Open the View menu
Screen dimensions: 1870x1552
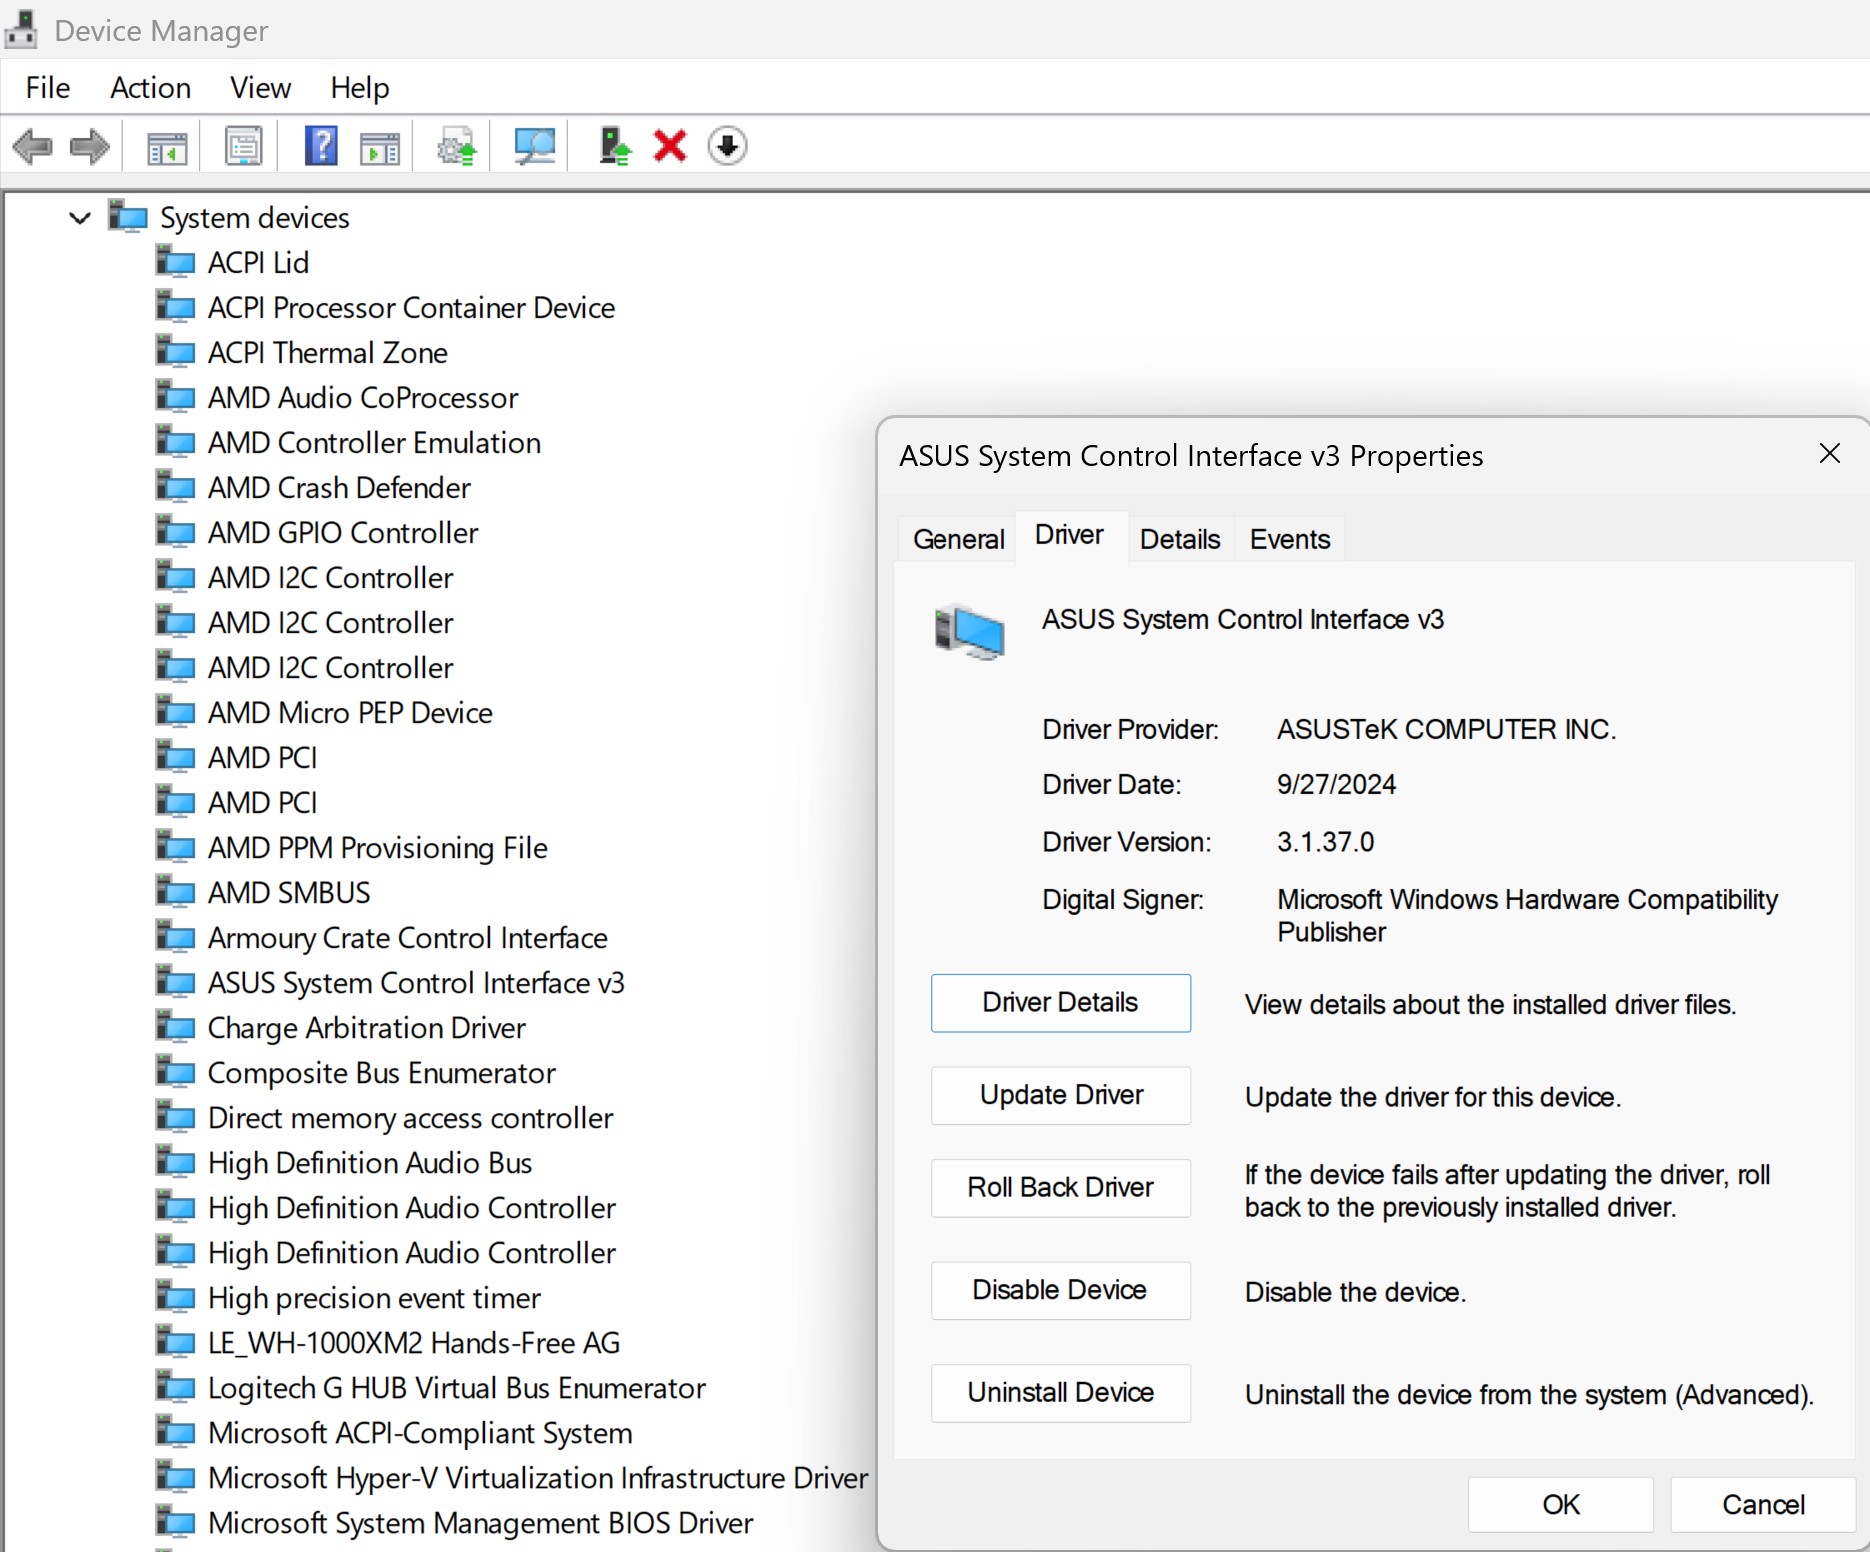click(x=261, y=88)
